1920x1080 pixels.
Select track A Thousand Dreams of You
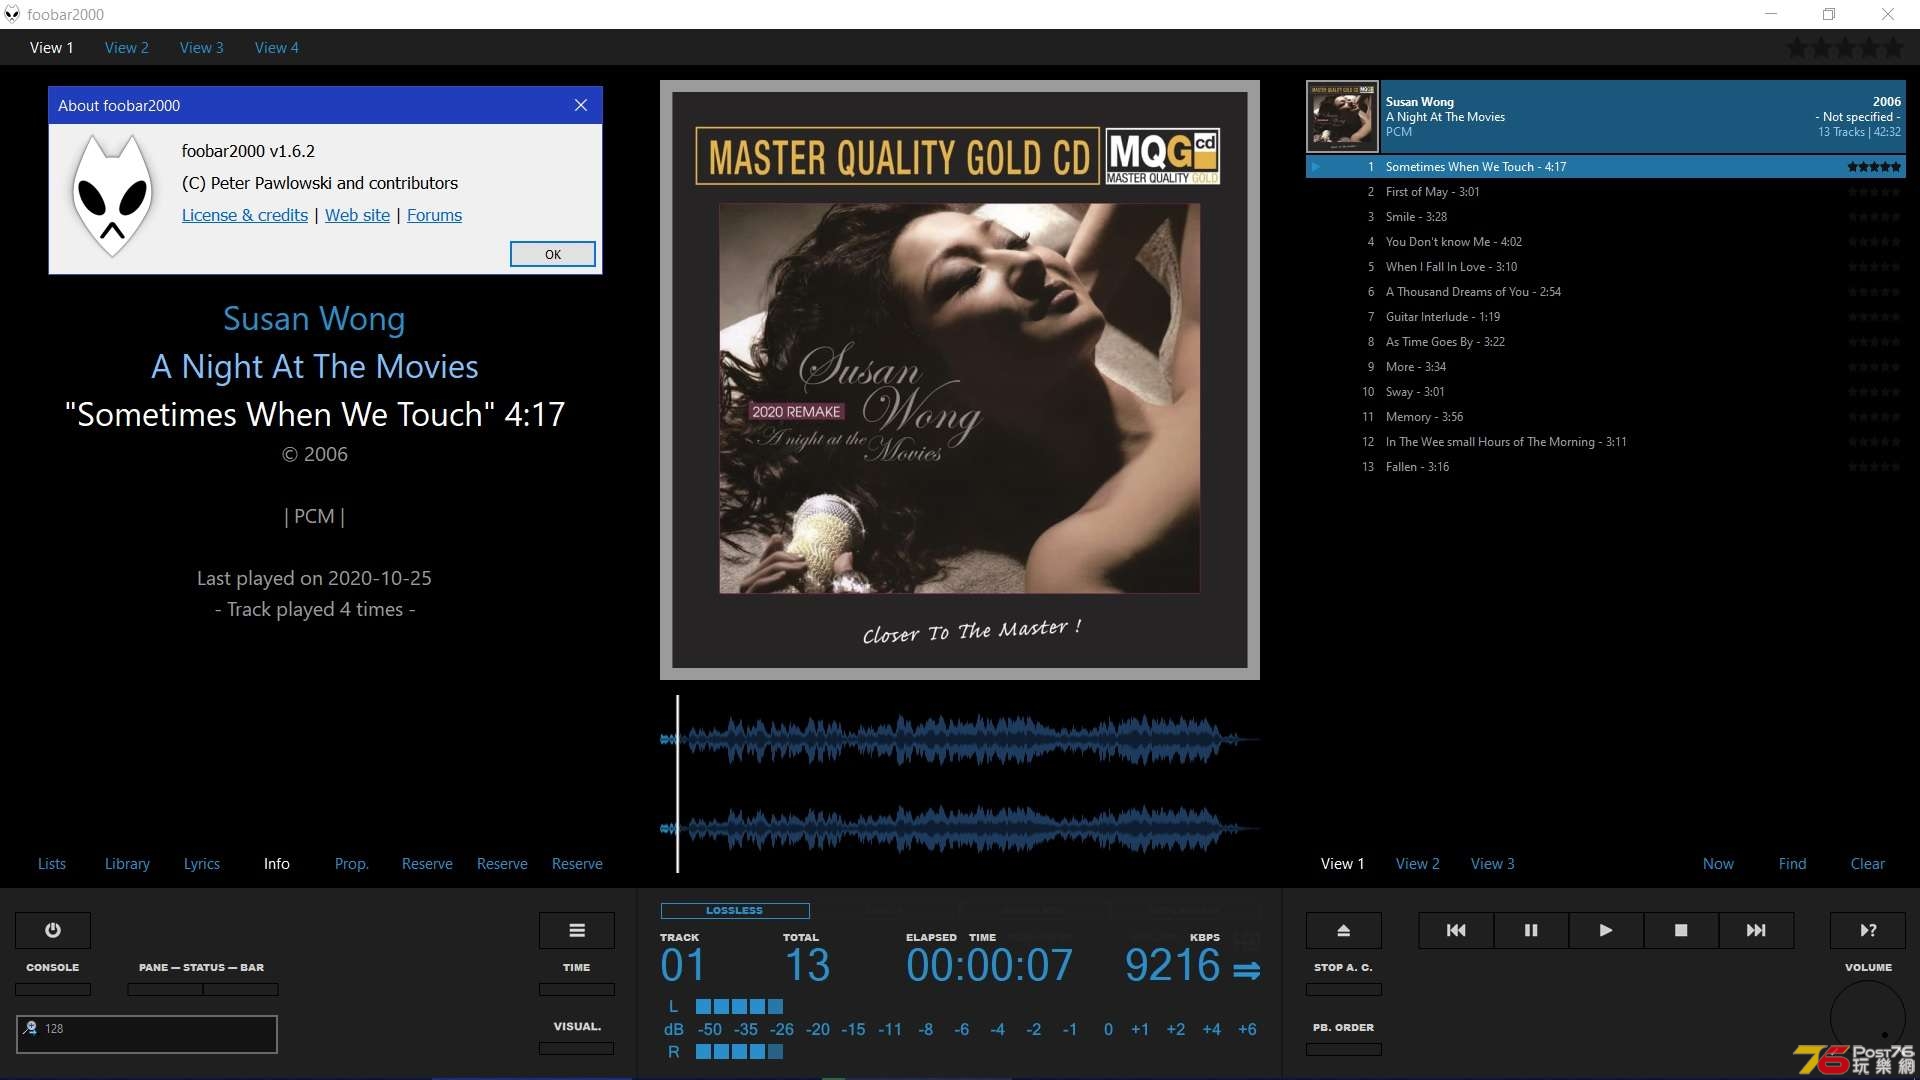pyautogui.click(x=1606, y=292)
